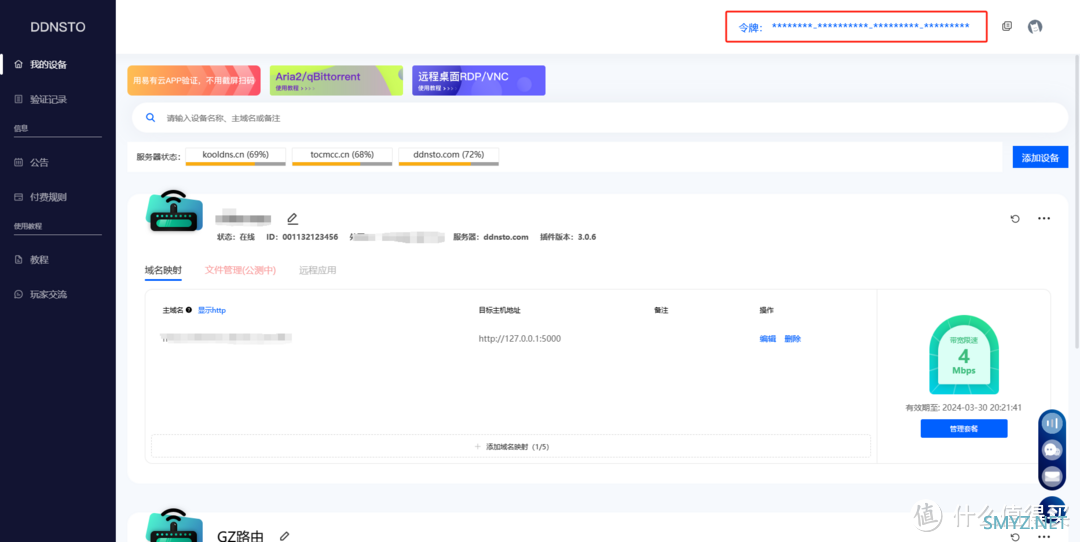Switch to the 文件管理(公测中) tab
Screen dimensions: 1080x542
[240, 270]
